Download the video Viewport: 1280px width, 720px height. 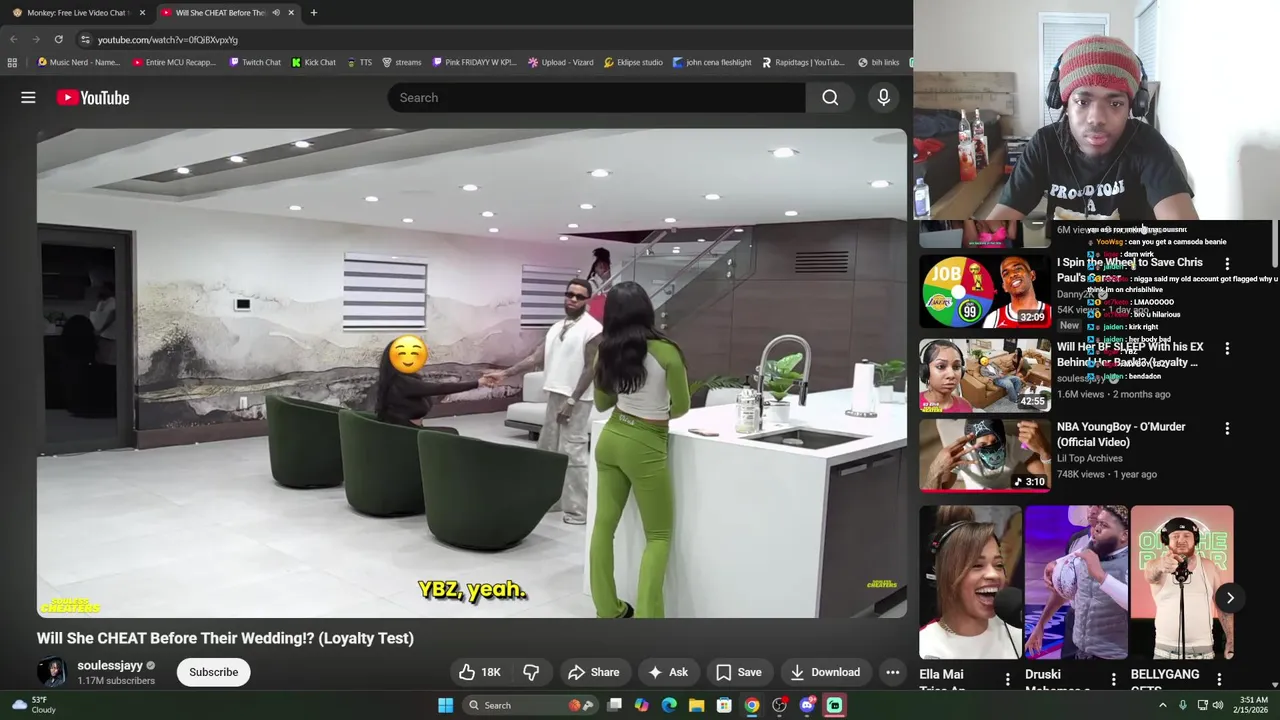825,672
